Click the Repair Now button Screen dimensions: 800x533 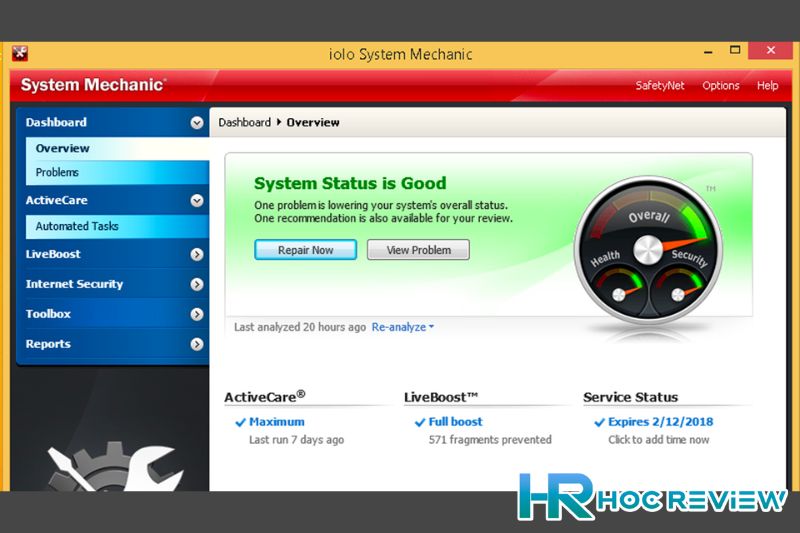point(306,250)
